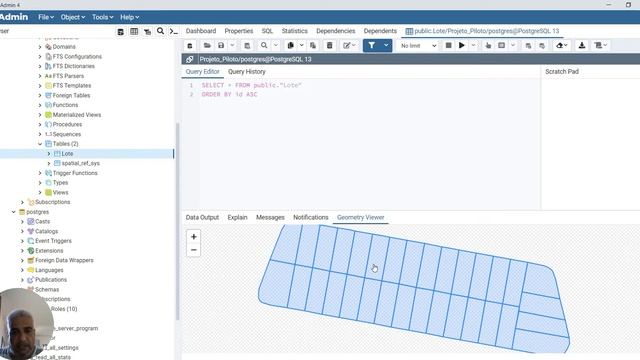Viewport: 640px width, 360px height.
Task: Open the Messages tab
Action: point(270,217)
